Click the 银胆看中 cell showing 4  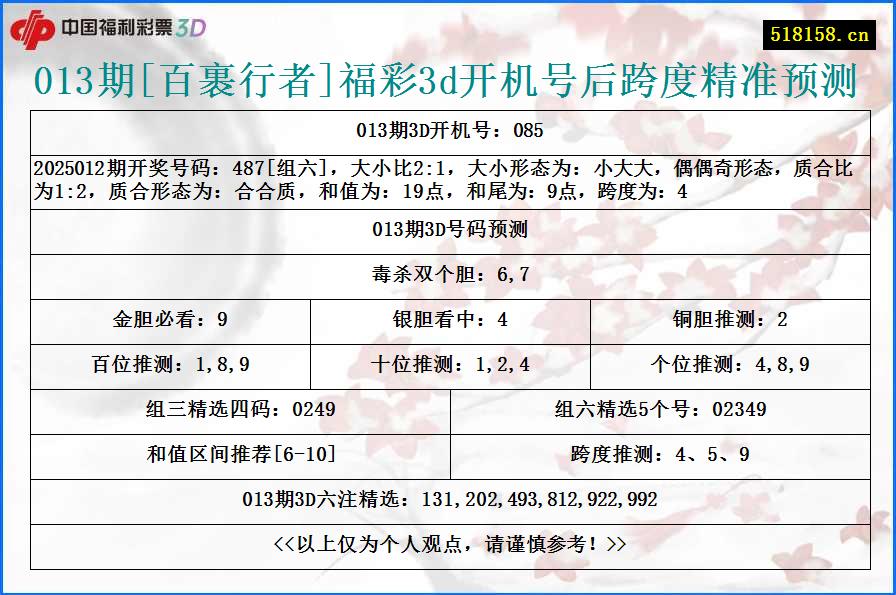[448, 321]
